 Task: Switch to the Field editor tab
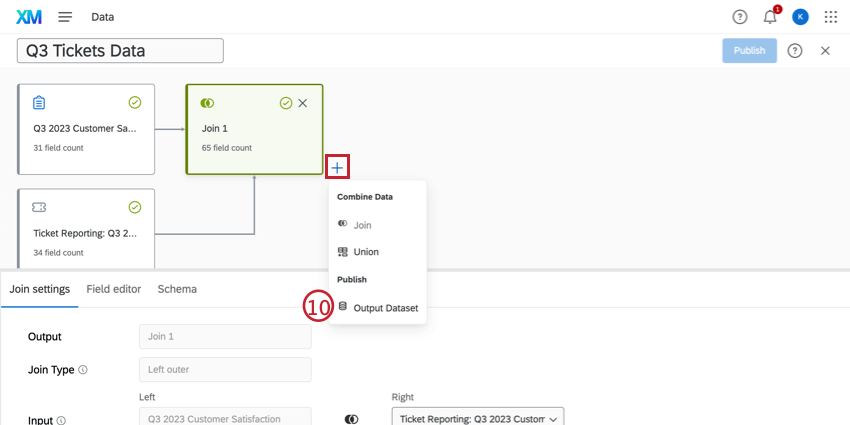[114, 289]
